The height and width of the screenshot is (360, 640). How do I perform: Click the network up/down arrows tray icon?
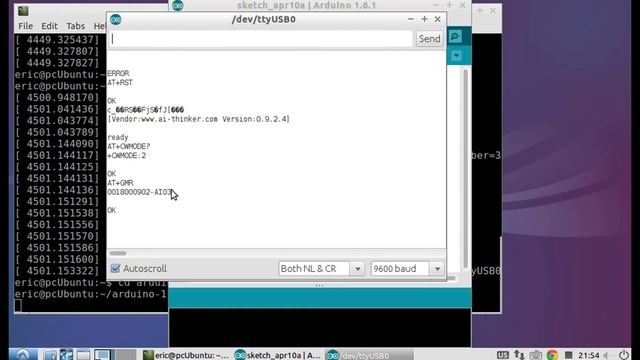pyautogui.click(x=519, y=355)
